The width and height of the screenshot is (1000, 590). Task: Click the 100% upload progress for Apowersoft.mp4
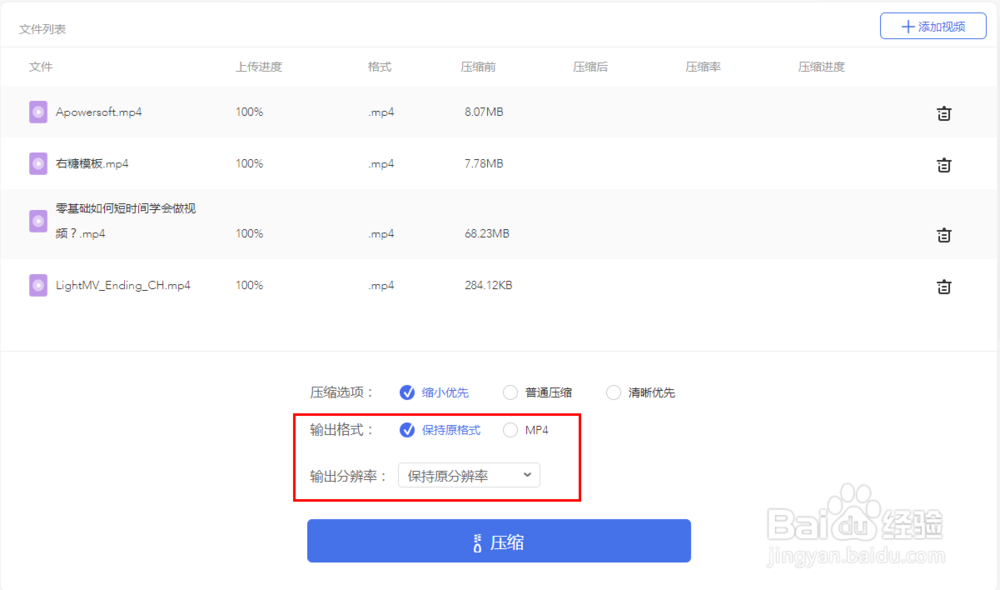pos(249,112)
